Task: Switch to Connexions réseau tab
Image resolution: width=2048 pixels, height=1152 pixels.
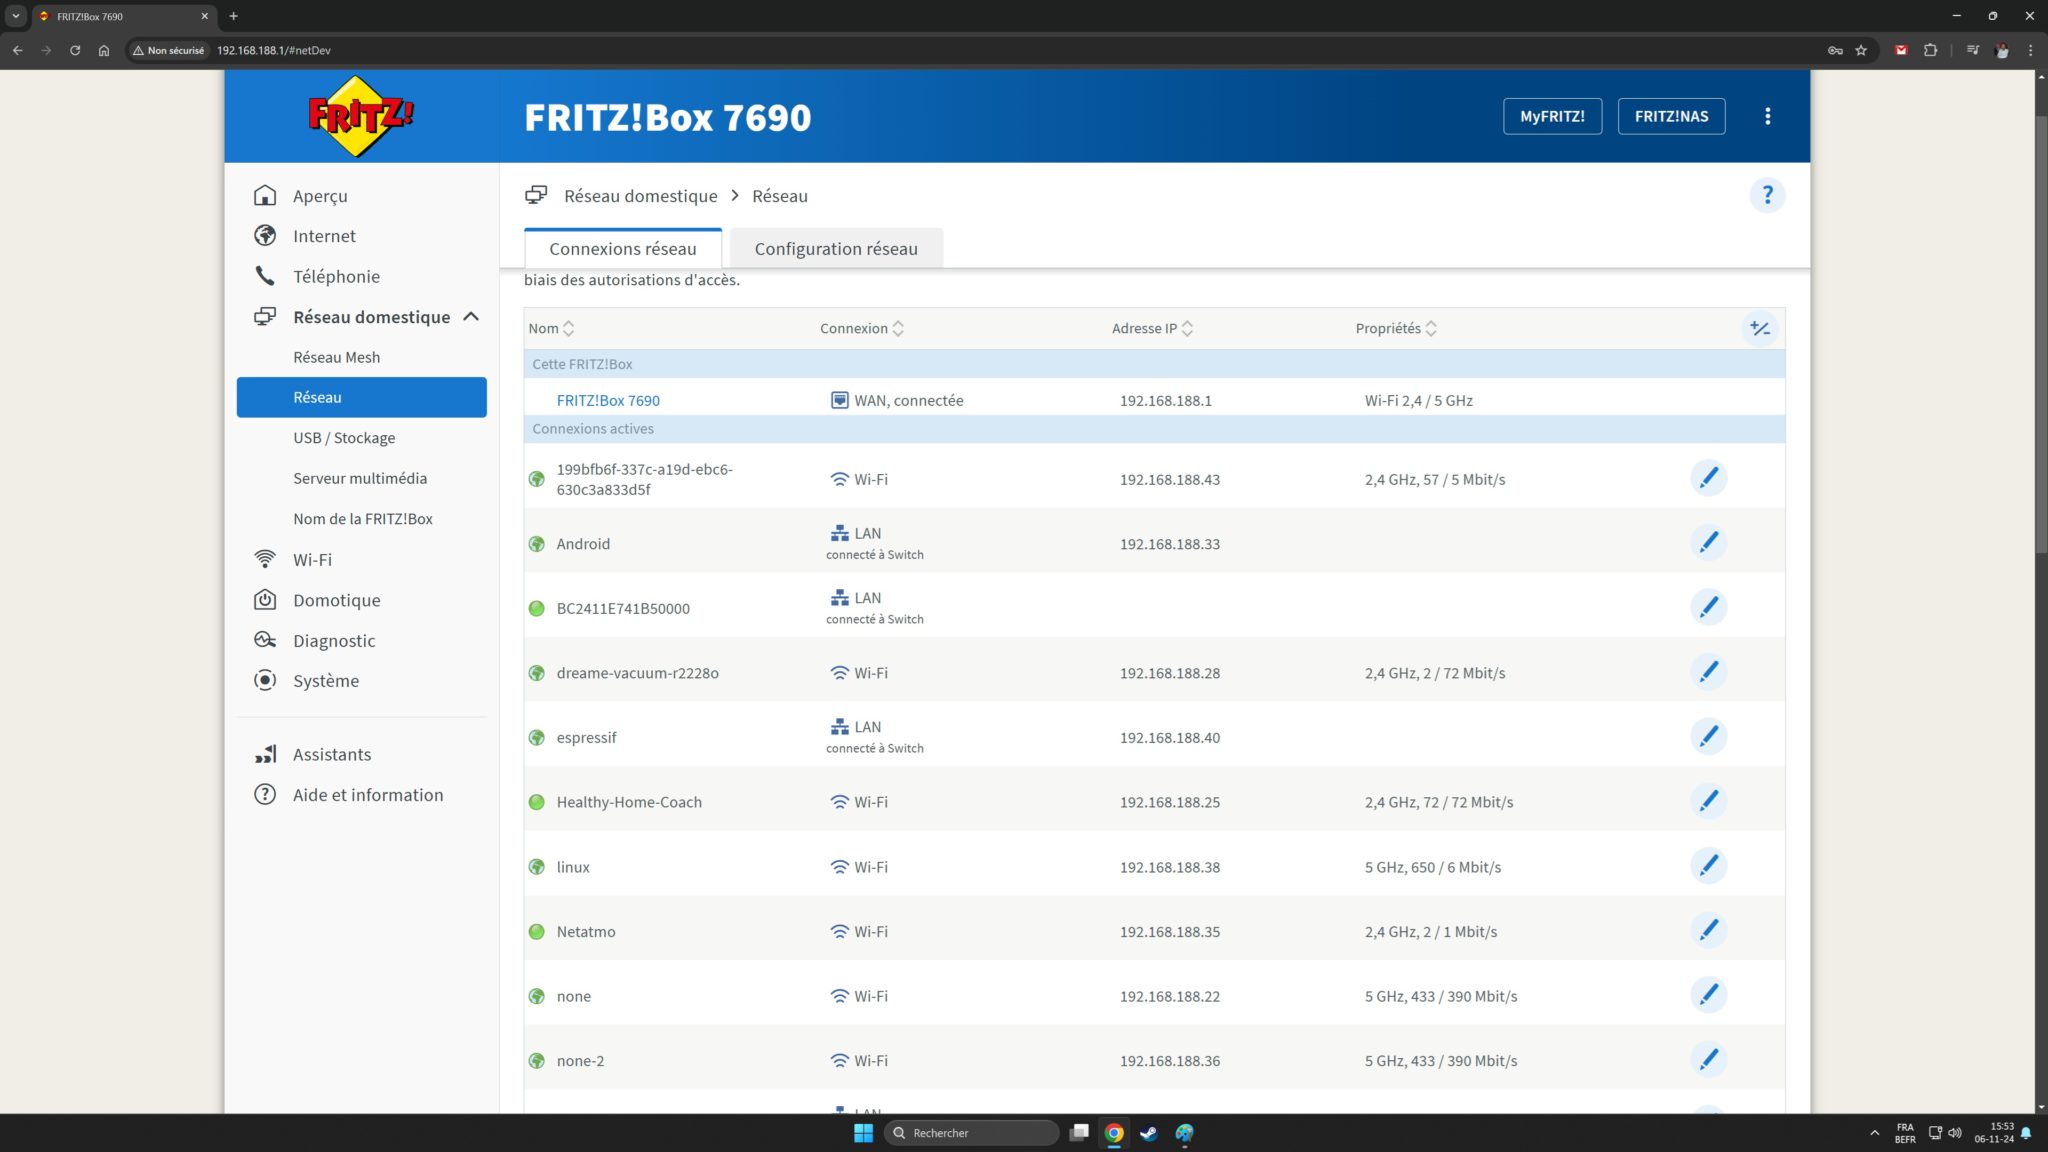Action: click(x=623, y=249)
